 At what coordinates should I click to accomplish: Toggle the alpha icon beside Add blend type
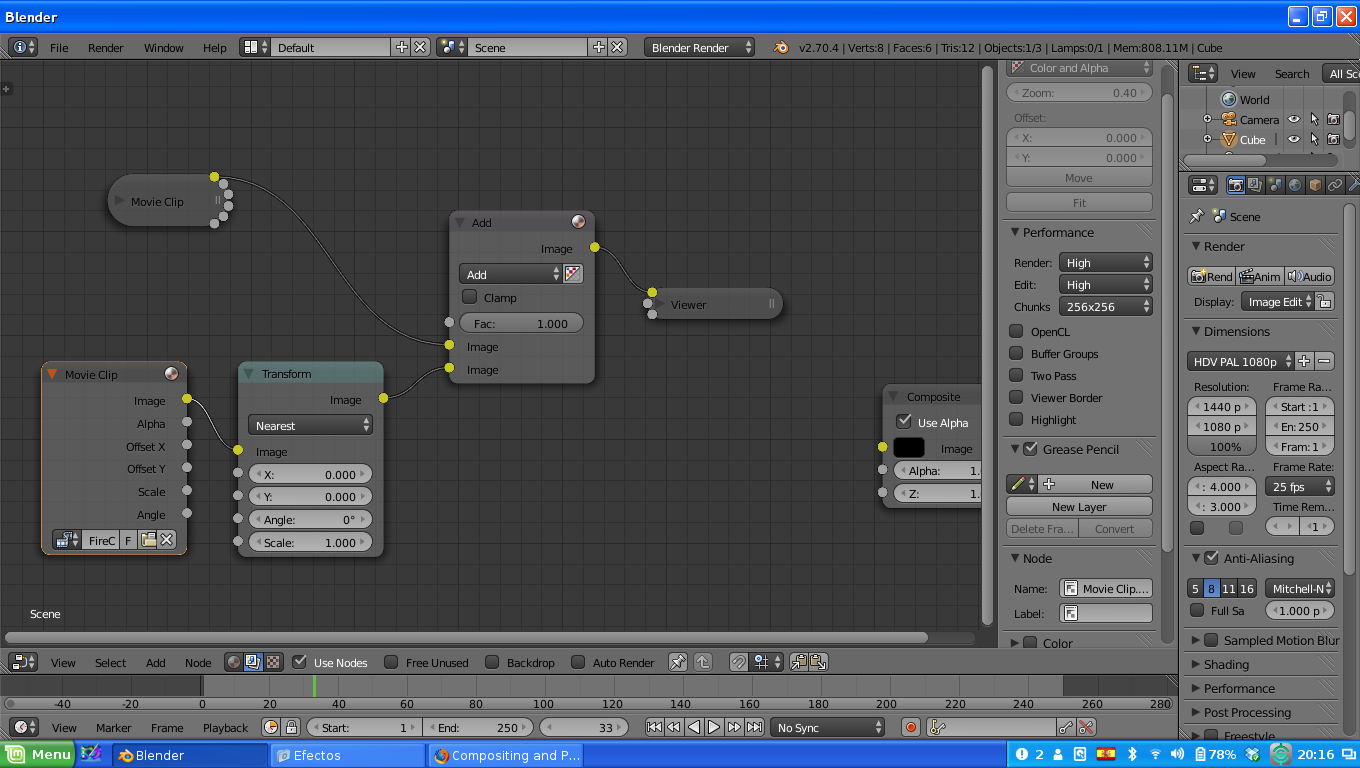(573, 274)
